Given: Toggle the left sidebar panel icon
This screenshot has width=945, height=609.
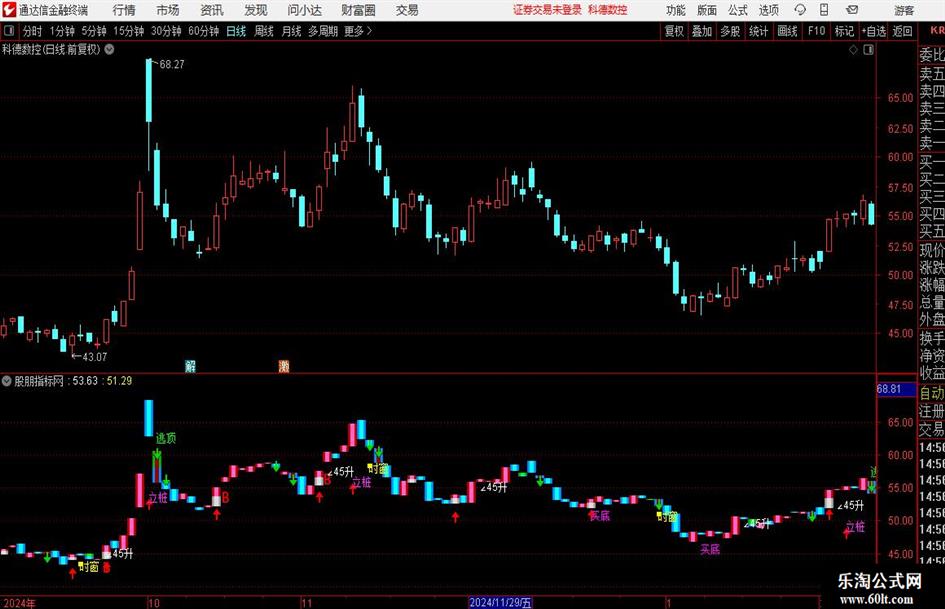Looking at the screenshot, I should click(9, 31).
